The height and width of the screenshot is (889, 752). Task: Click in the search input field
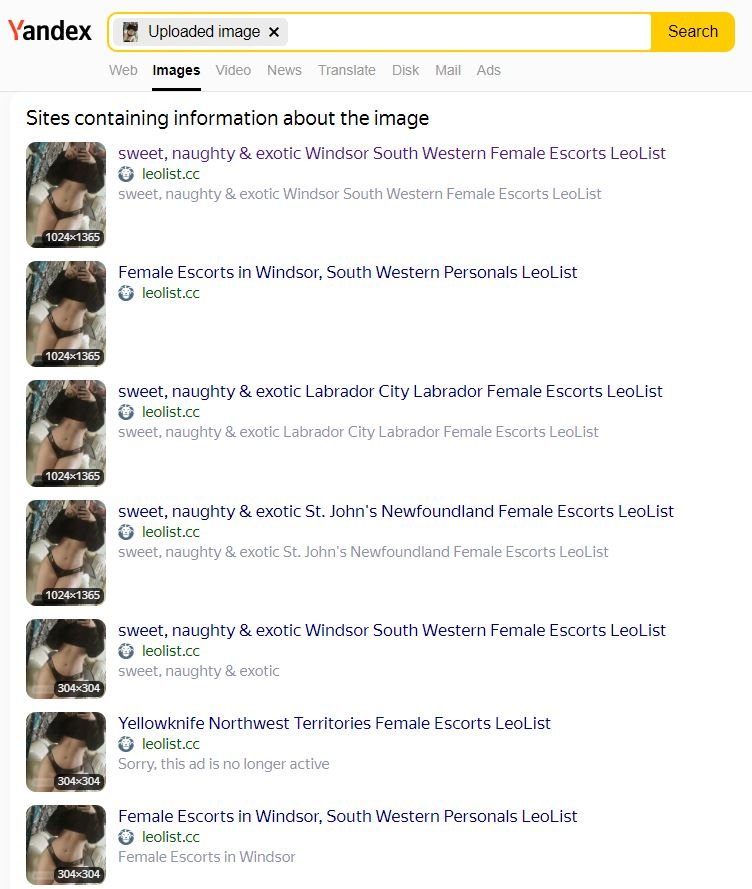point(468,32)
